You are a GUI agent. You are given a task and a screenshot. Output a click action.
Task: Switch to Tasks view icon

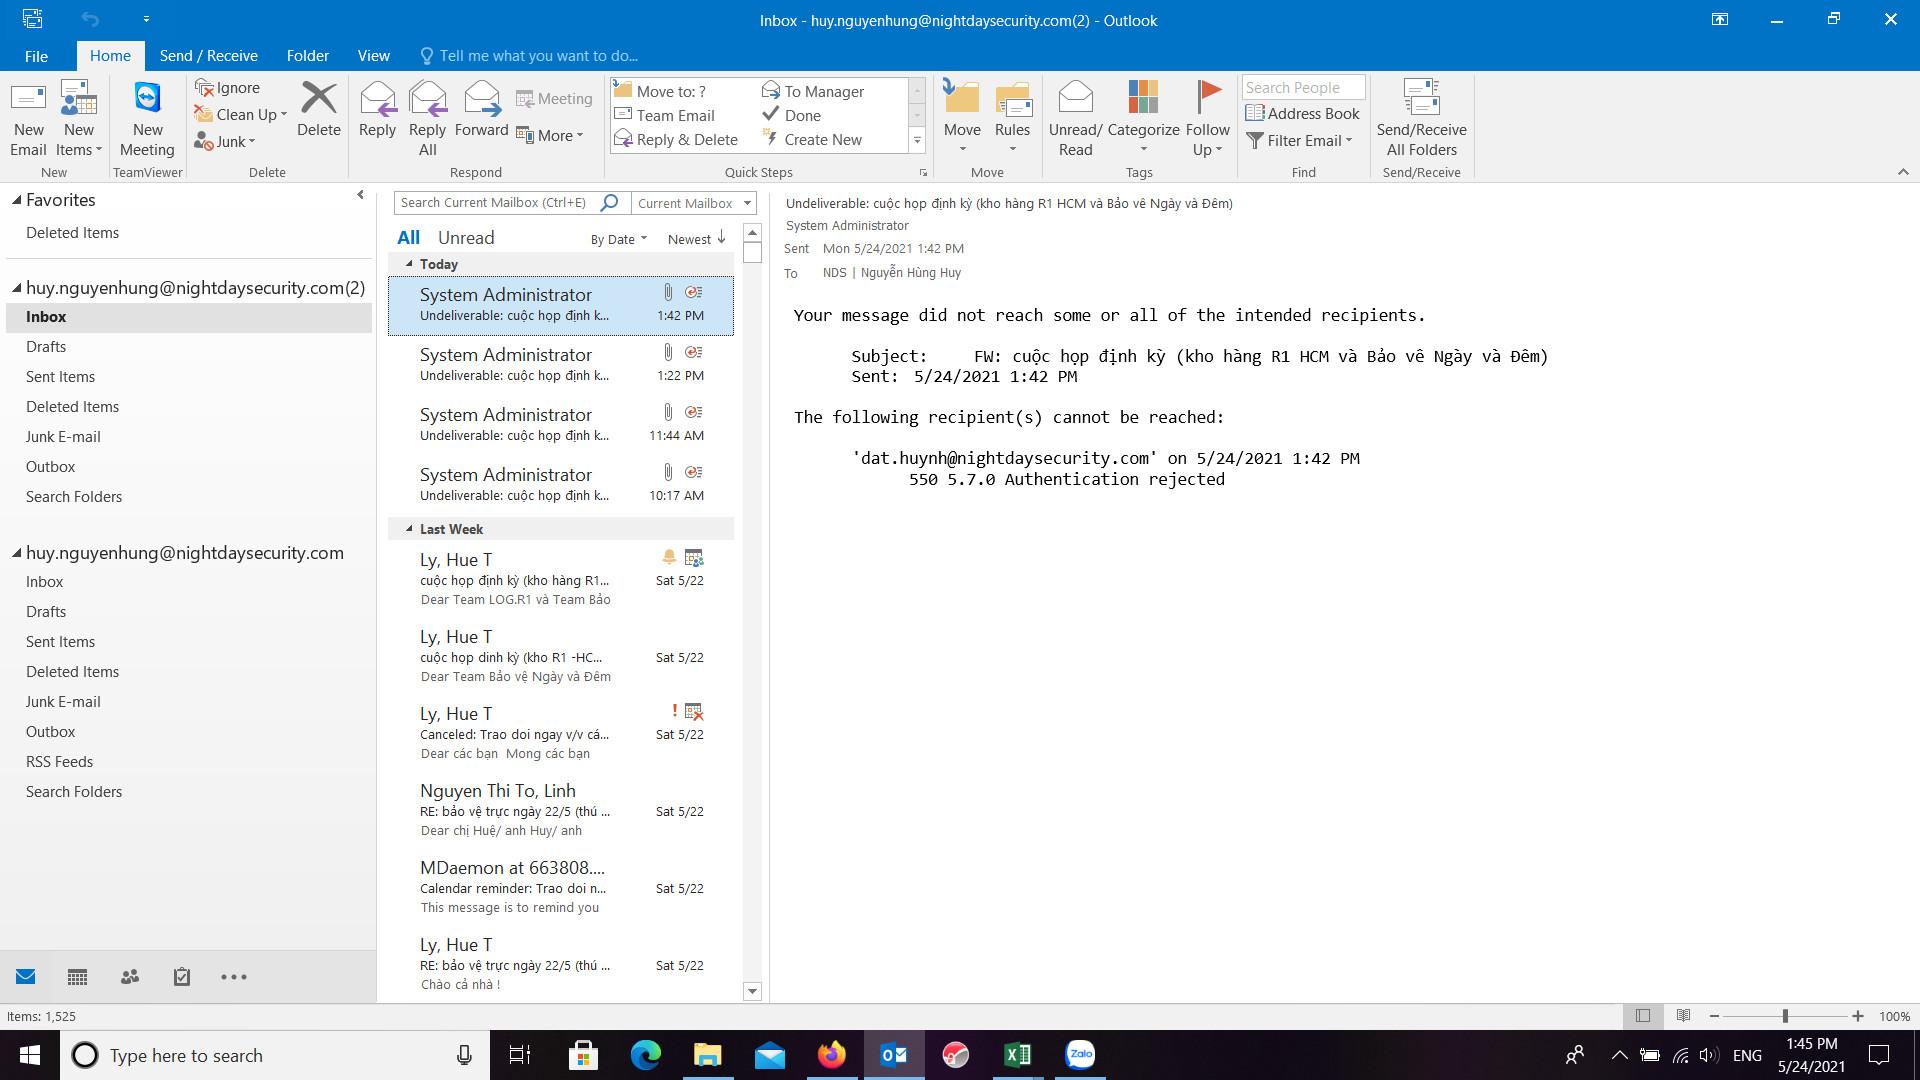tap(181, 977)
